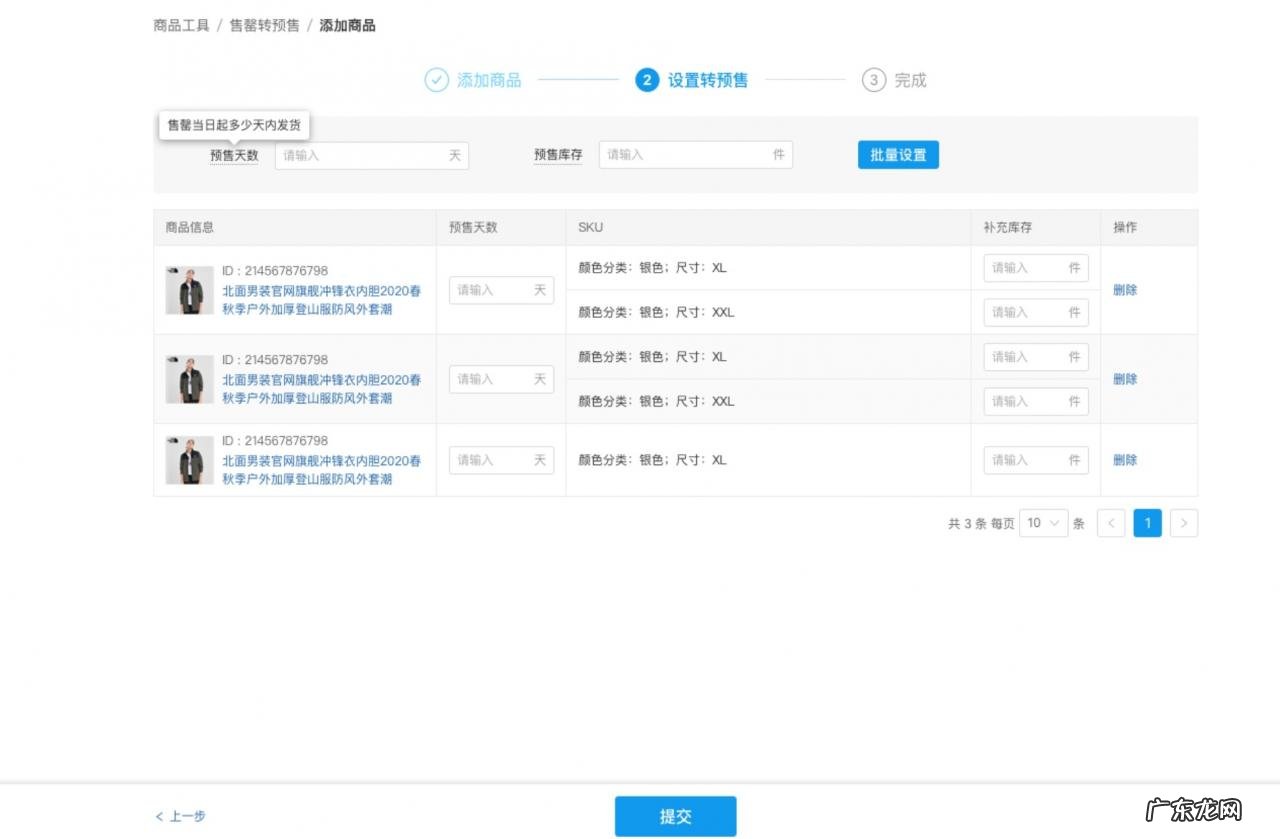
Task: Click the step 2 设置转预售 indicator
Action: [647, 80]
